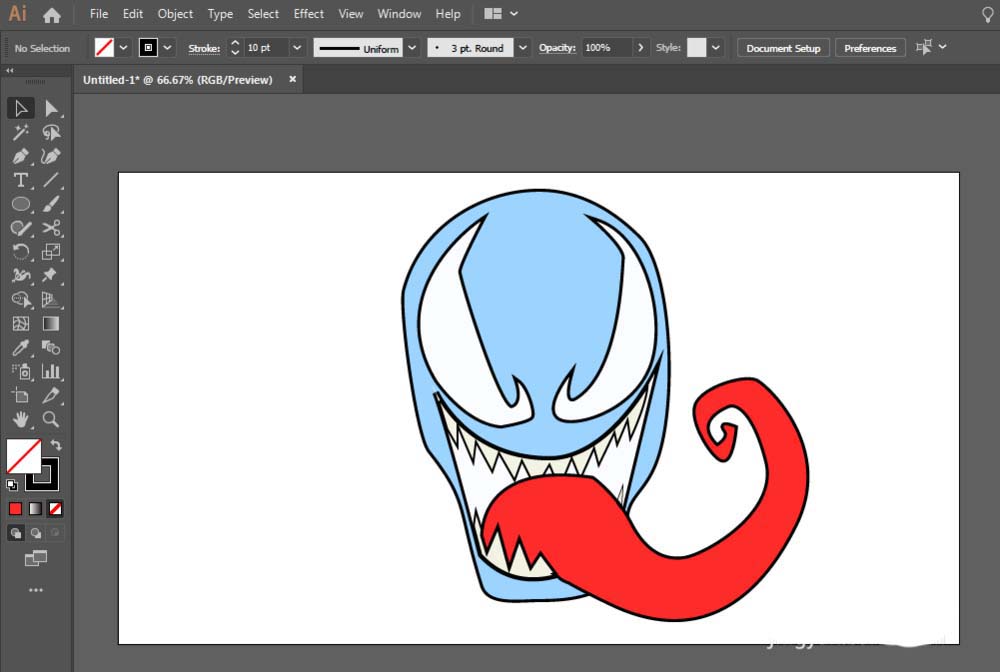
Task: Expand the Opacity slider arrow
Action: click(x=640, y=48)
